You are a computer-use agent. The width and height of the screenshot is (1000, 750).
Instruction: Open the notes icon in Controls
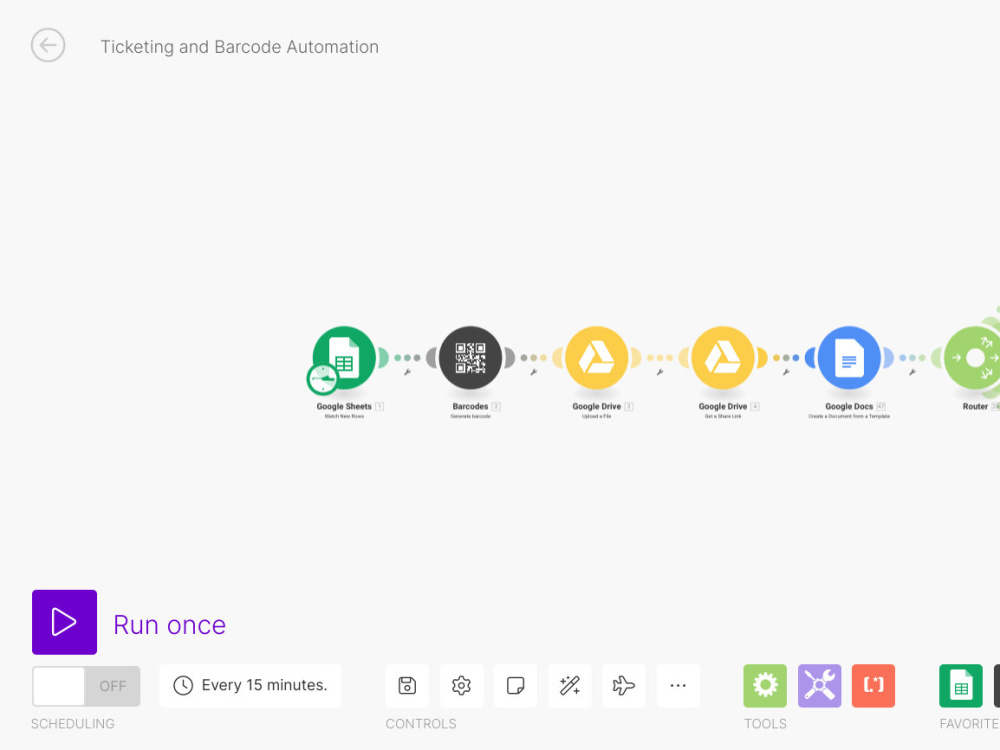[515, 686]
